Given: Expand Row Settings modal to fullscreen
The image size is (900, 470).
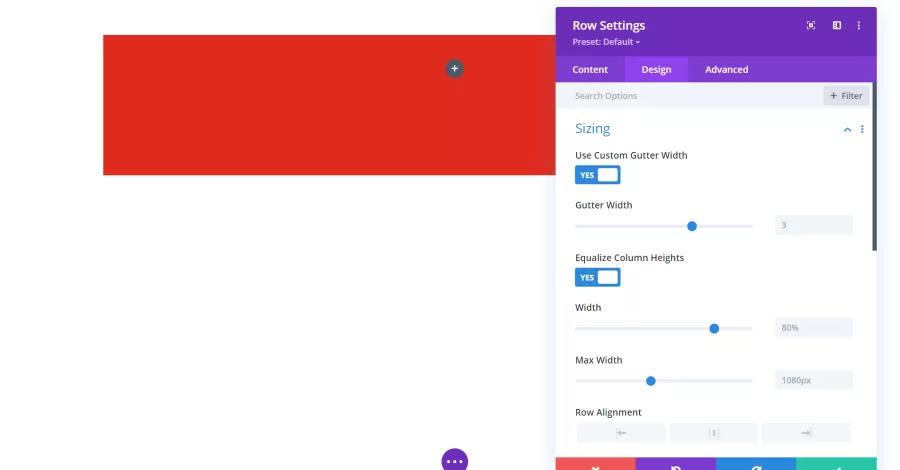Looking at the screenshot, I should [810, 25].
